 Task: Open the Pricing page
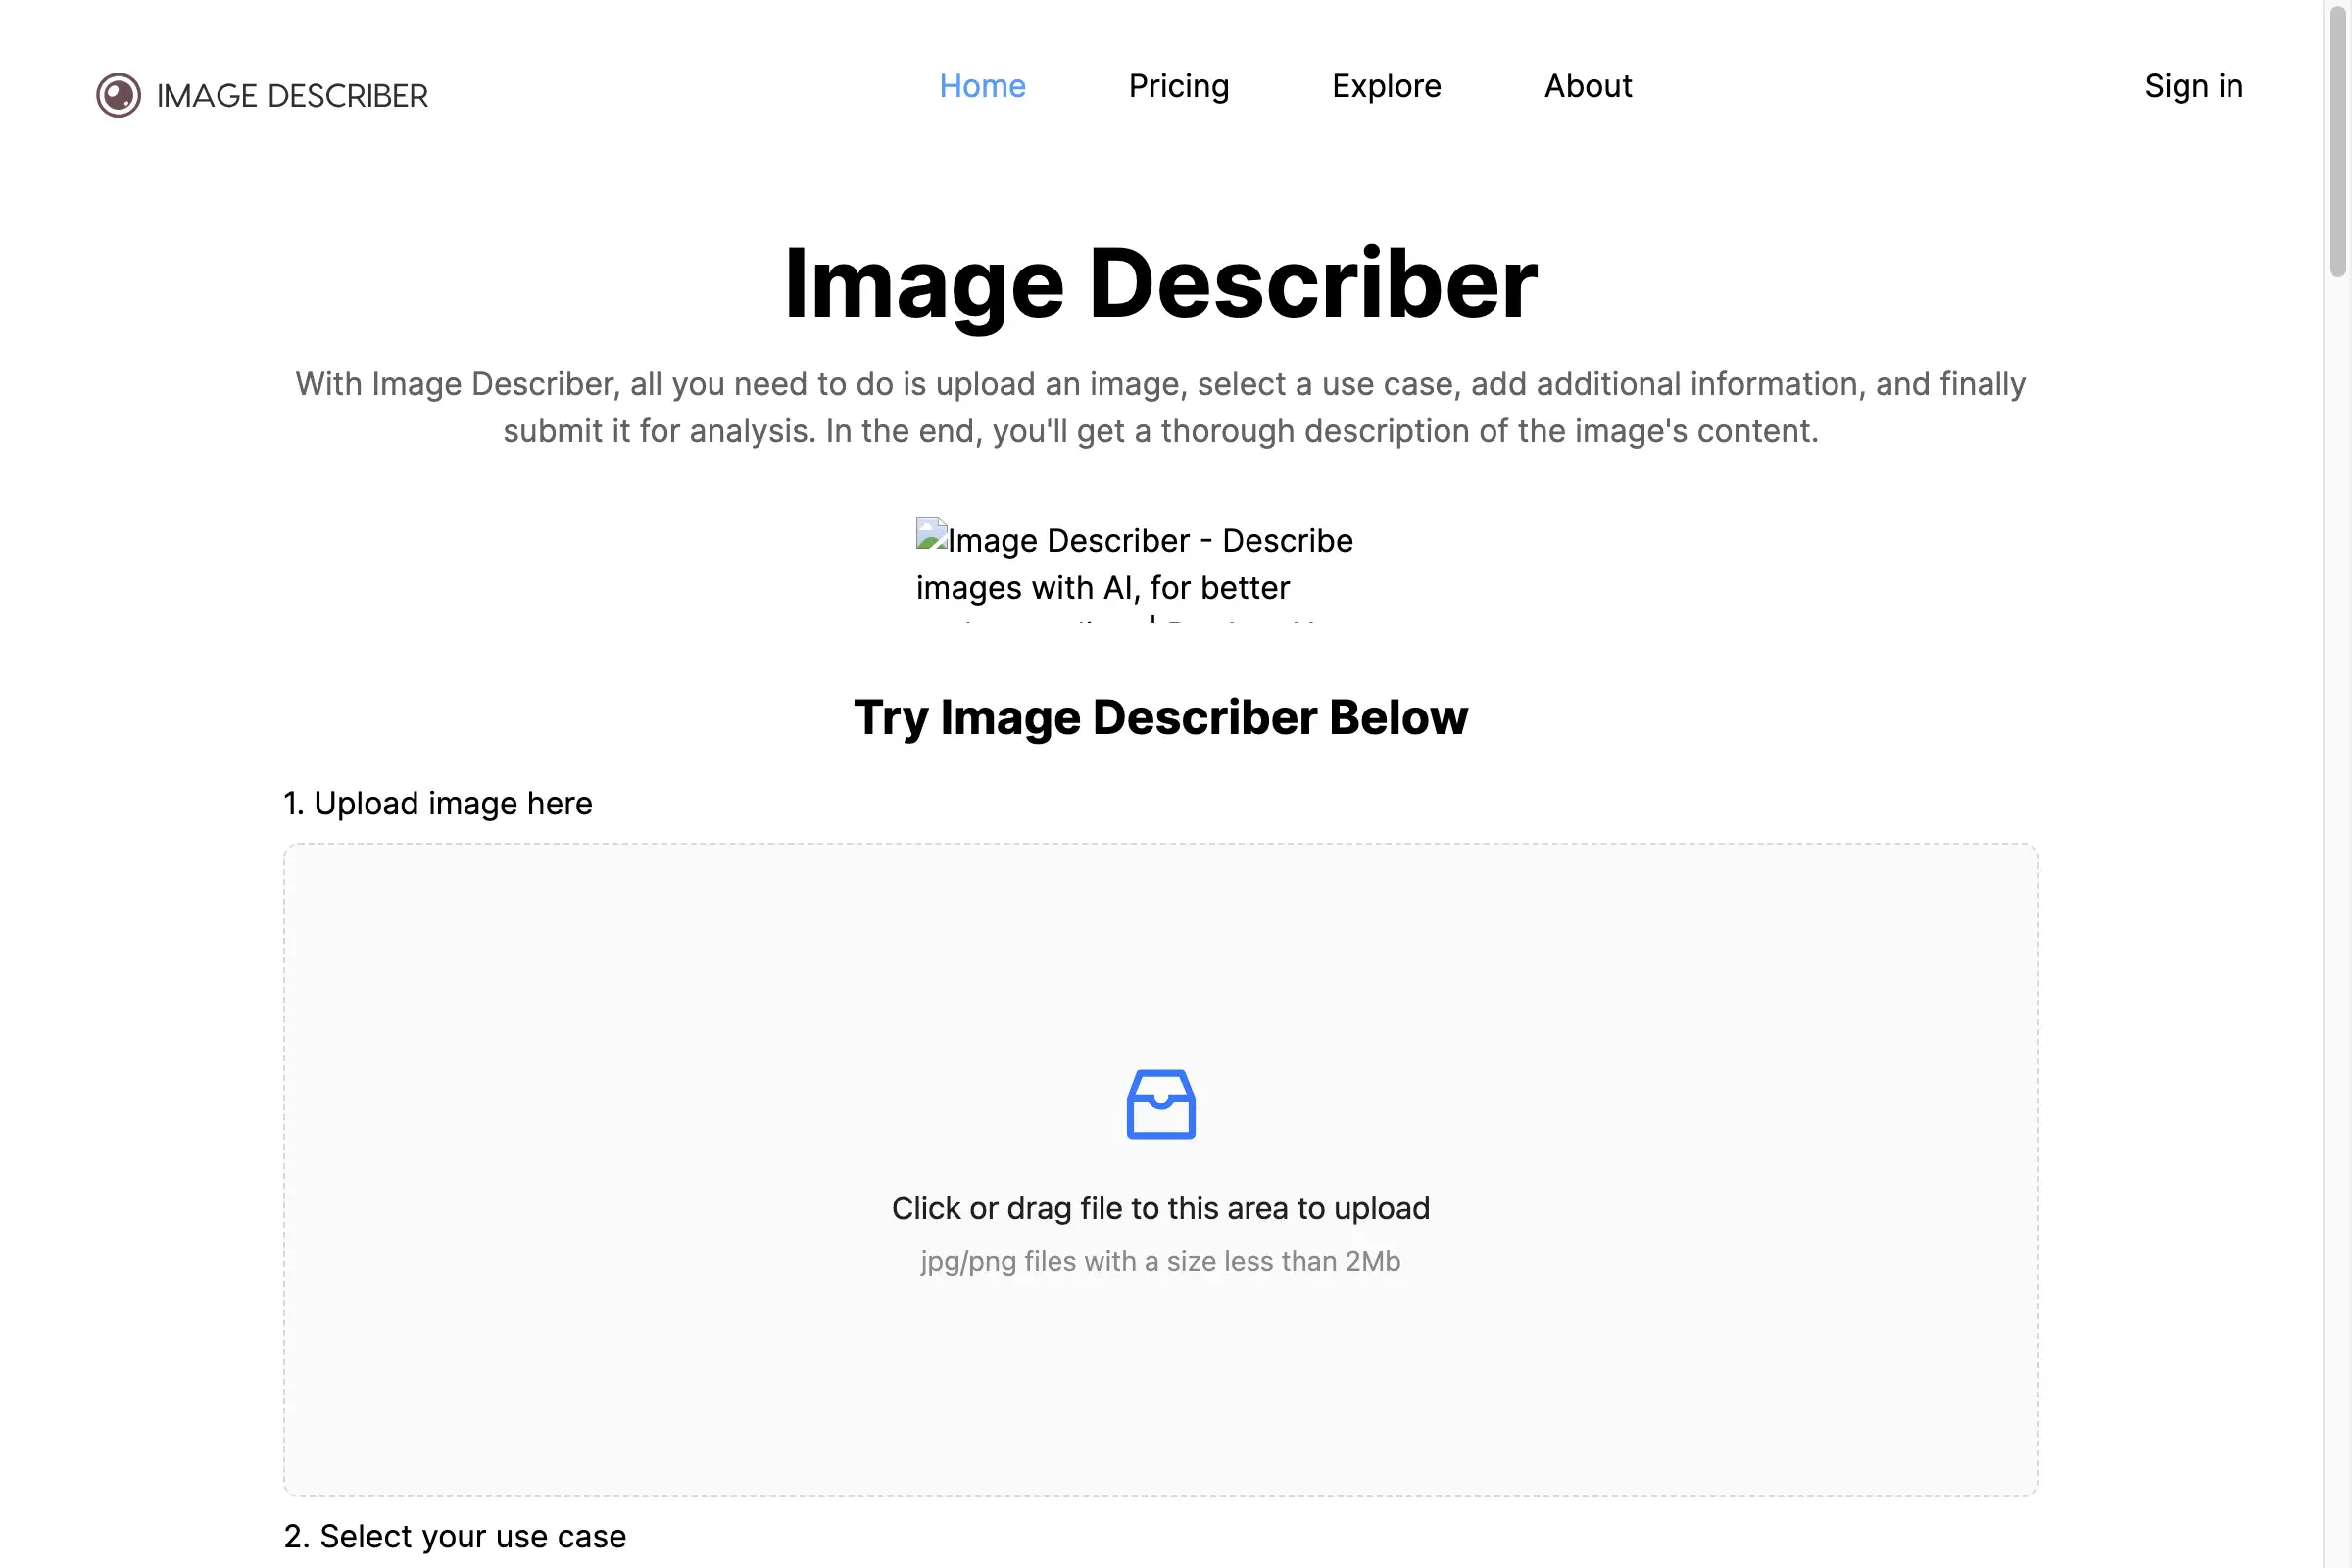point(1178,87)
